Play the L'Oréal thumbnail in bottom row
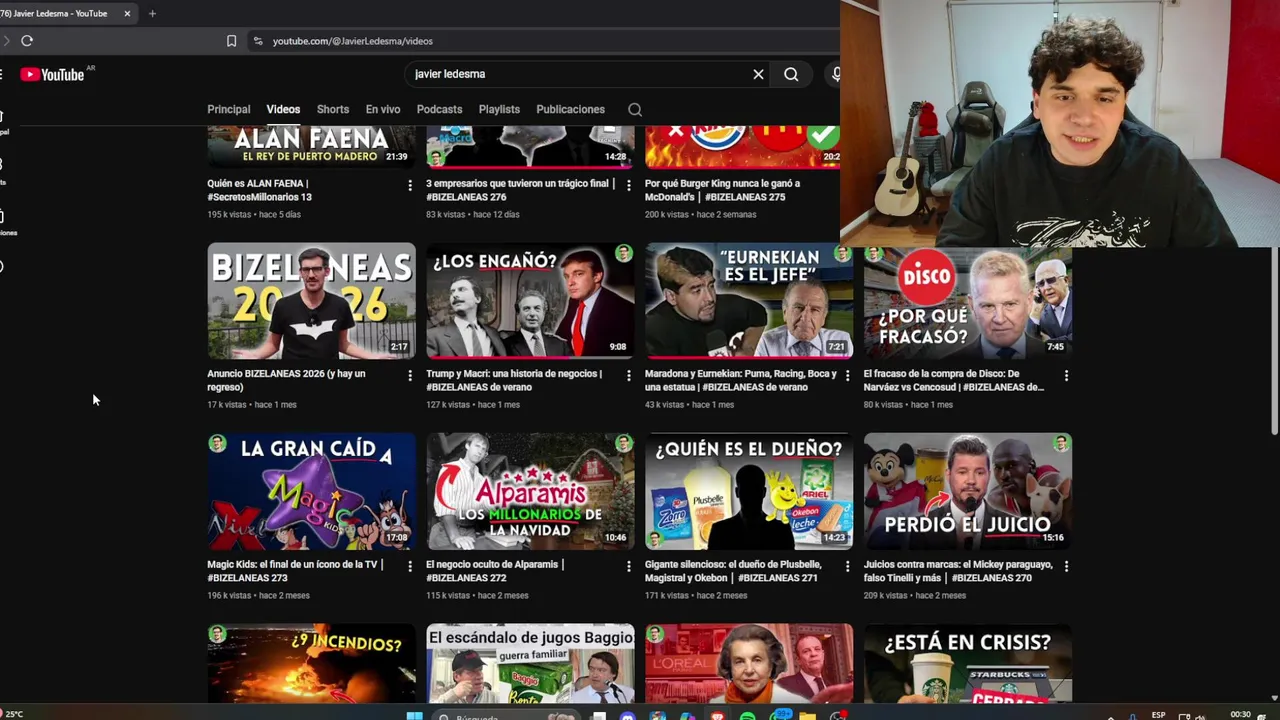This screenshot has width=1280, height=720. coord(749,663)
